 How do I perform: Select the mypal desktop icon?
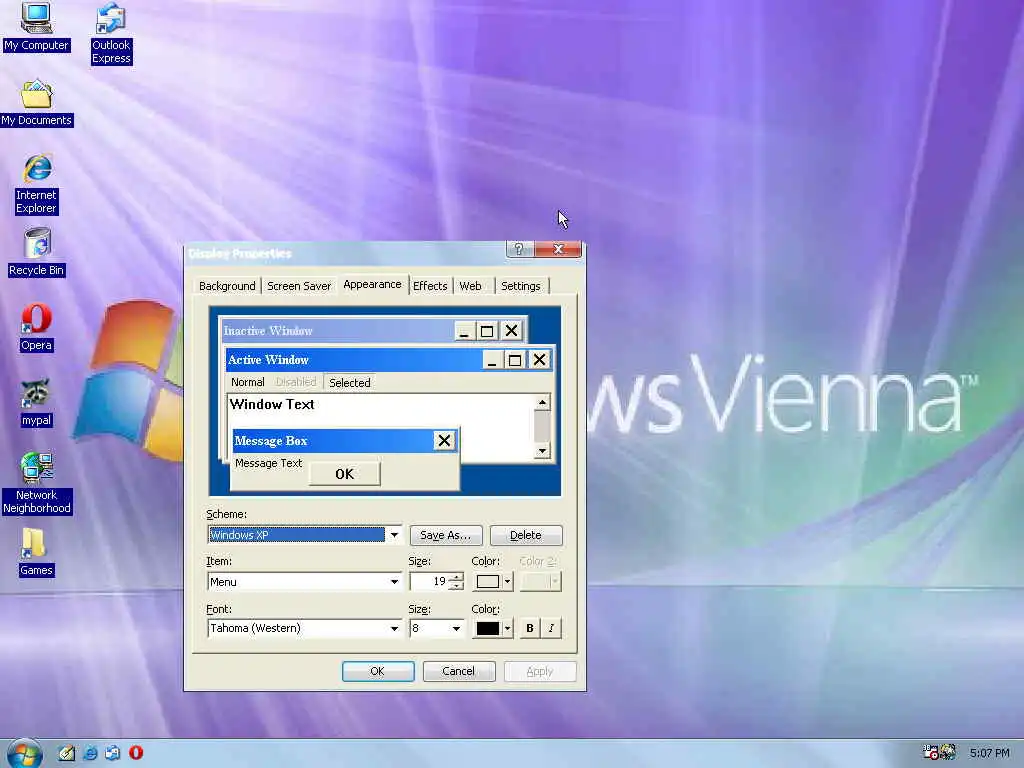[x=36, y=402]
